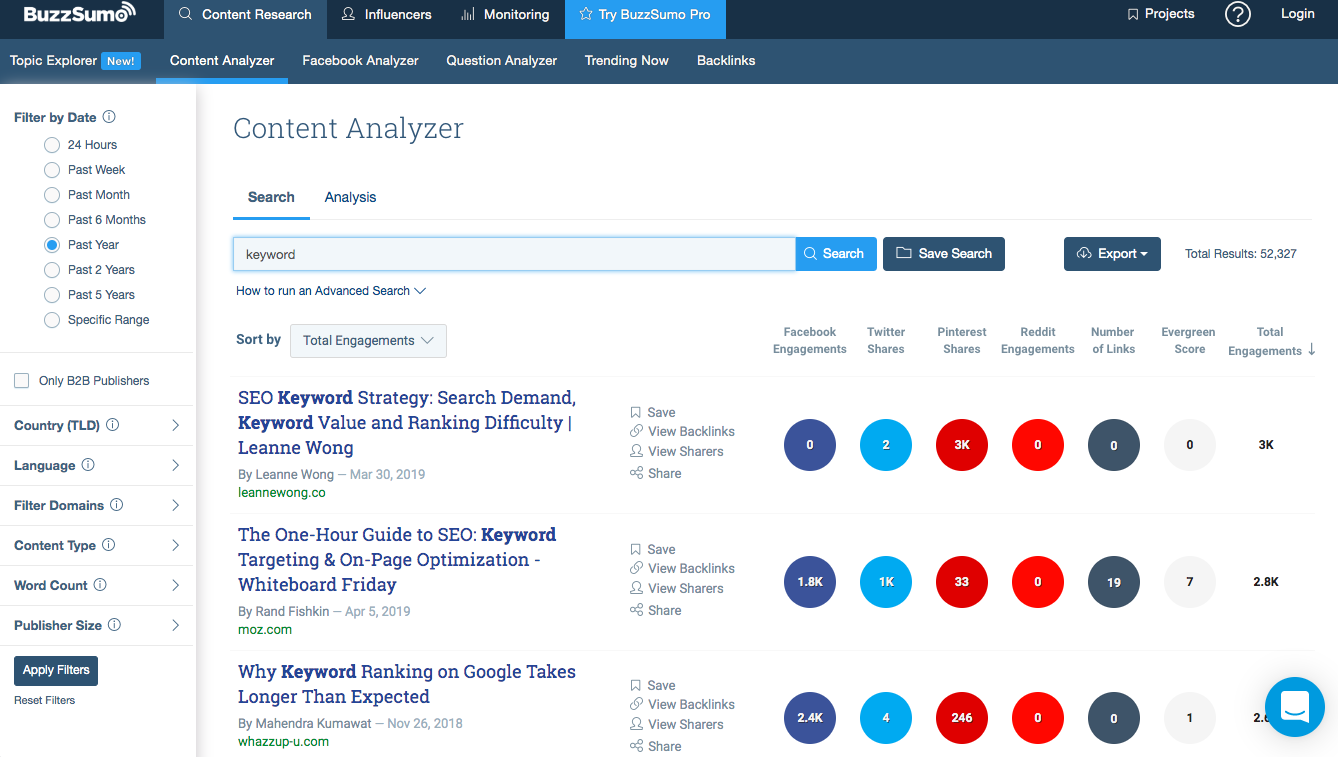
Task: Click number of links circle showing 19
Action: pos(1114,582)
